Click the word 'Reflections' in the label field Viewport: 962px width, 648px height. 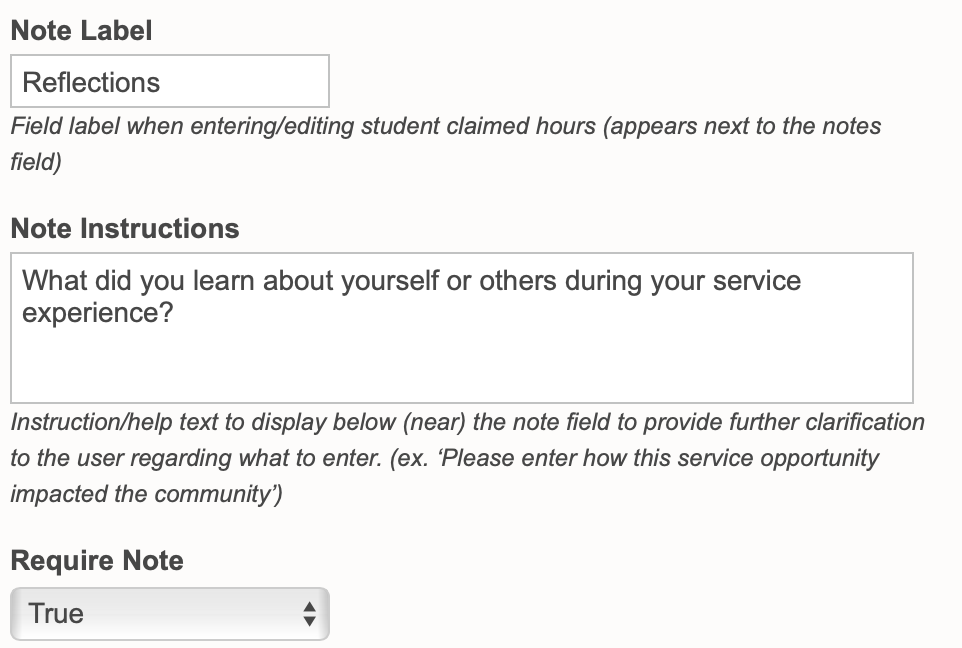pos(91,82)
